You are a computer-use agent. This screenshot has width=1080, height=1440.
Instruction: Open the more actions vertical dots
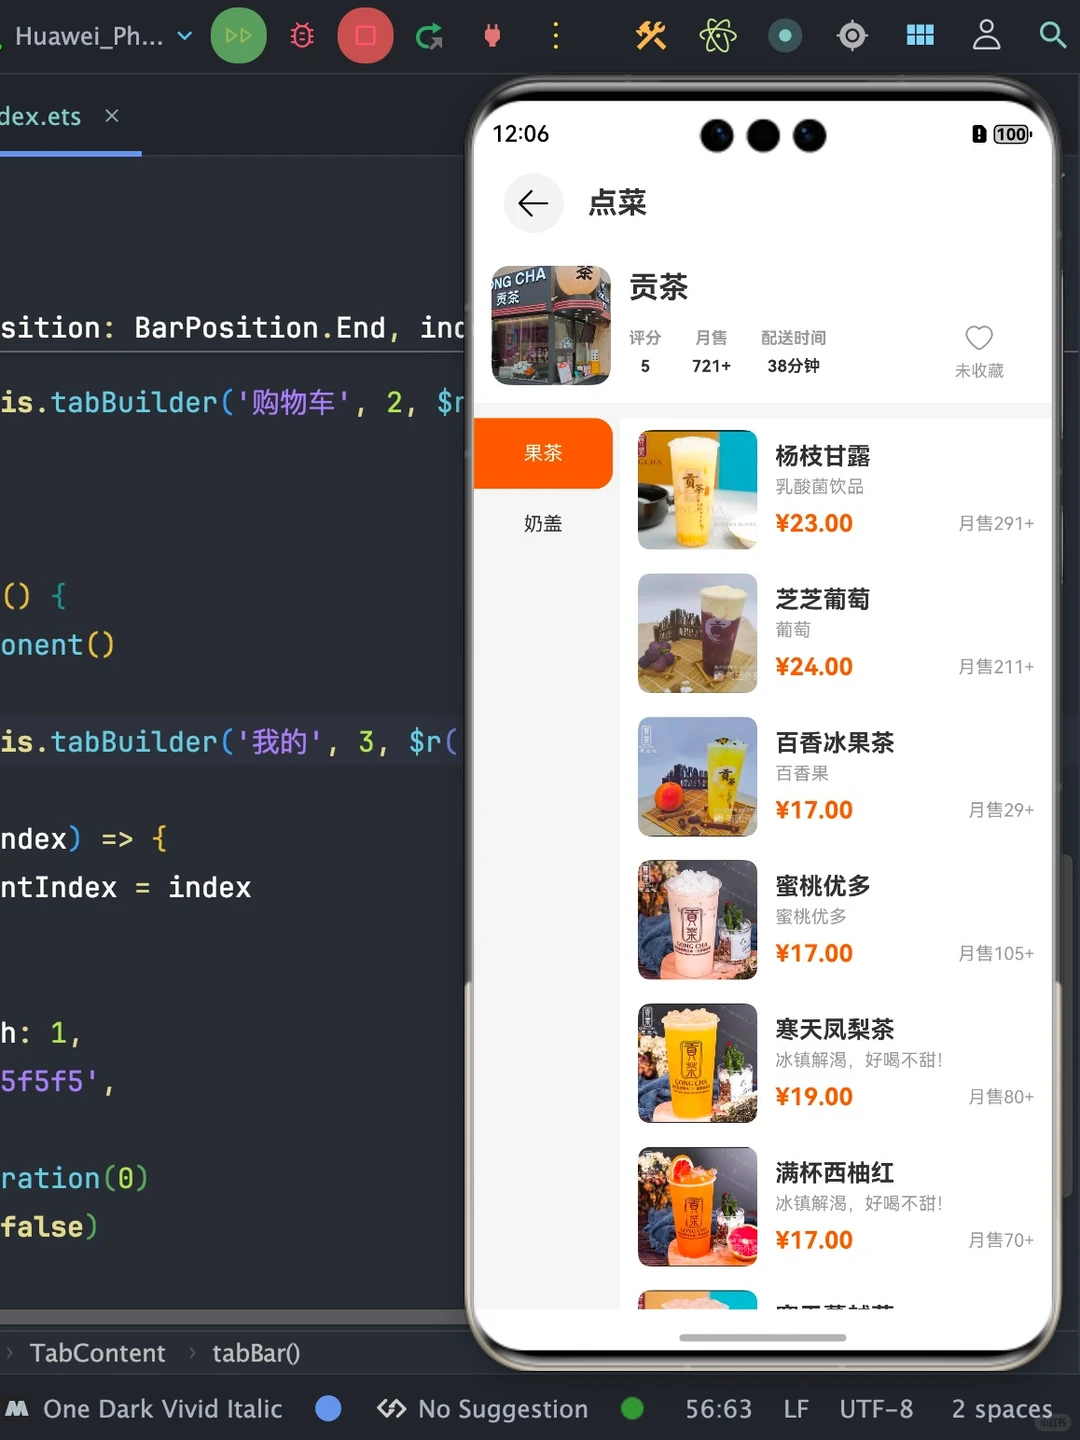(556, 36)
